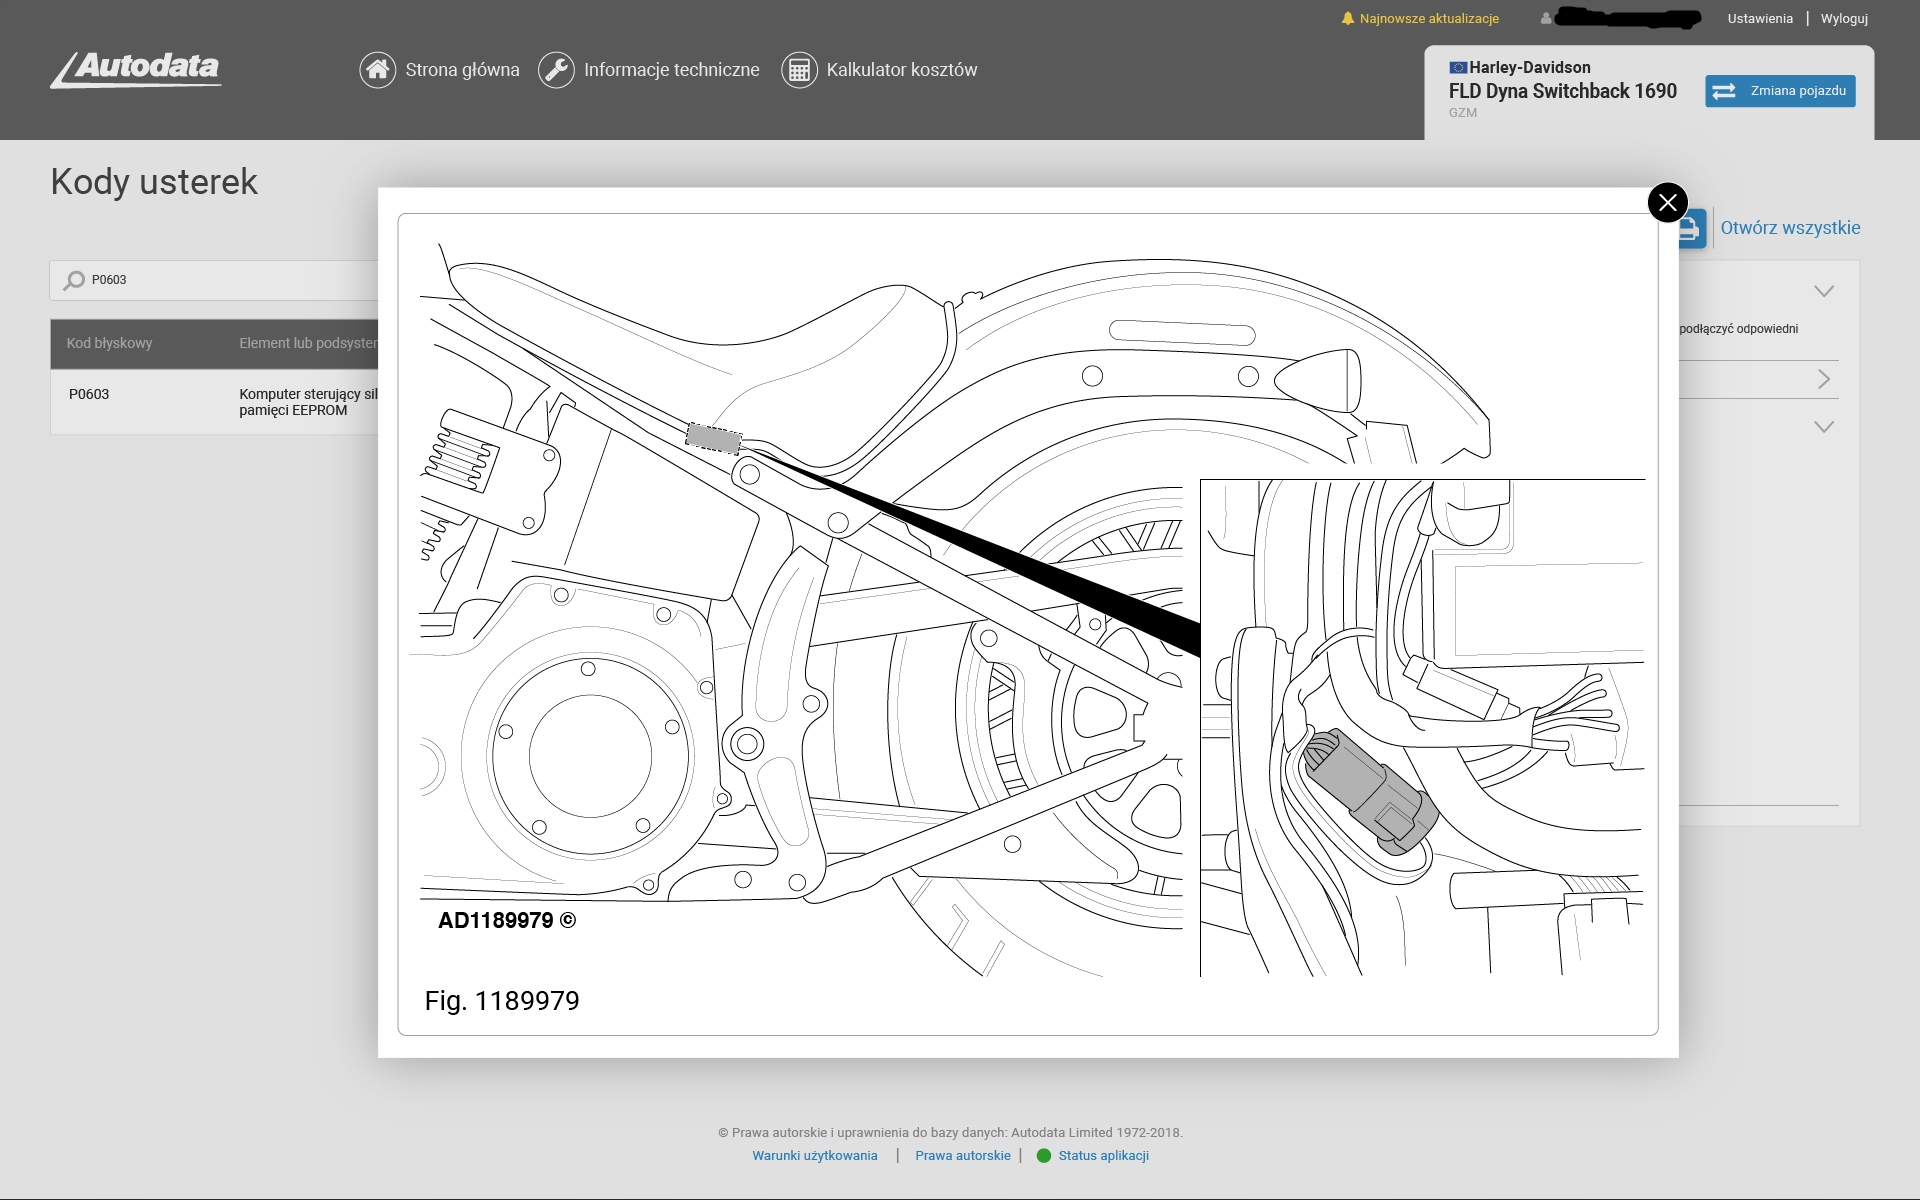Open Informacje techniczne menu
This screenshot has height=1200, width=1920.
(x=671, y=70)
